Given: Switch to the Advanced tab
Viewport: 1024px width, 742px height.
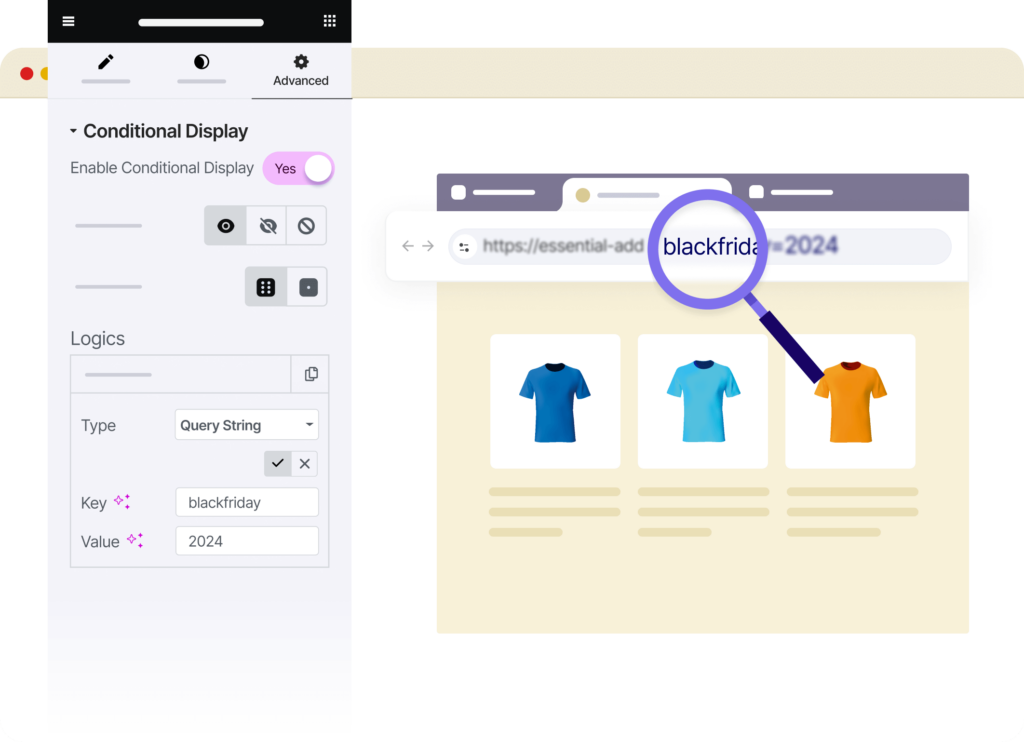Looking at the screenshot, I should coord(301,71).
